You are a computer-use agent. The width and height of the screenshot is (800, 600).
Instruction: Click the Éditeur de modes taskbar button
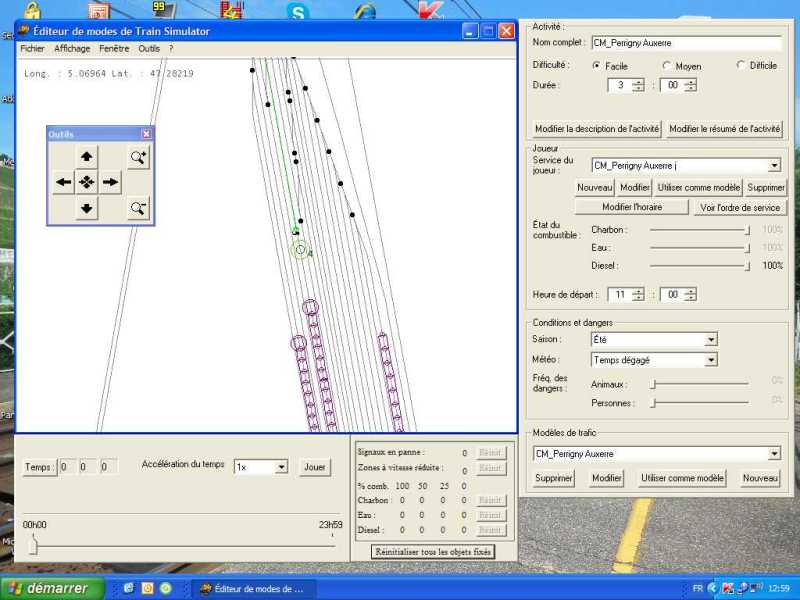[253, 589]
